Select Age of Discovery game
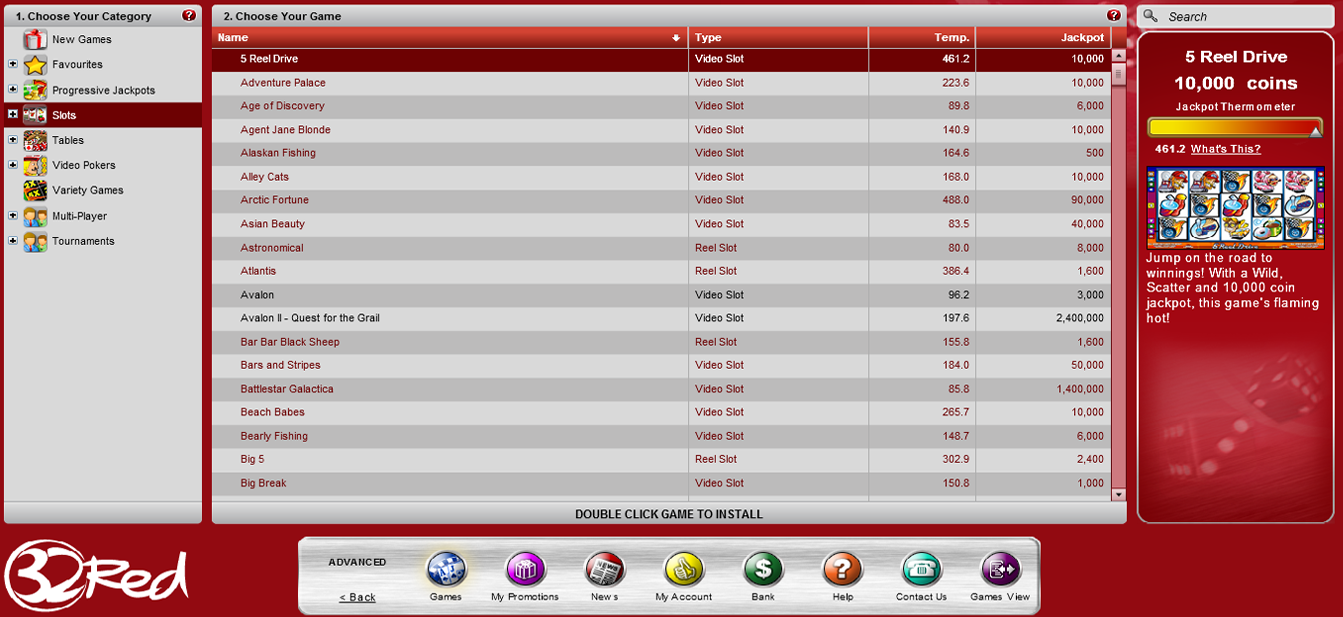Image resolution: width=1343 pixels, height=617 pixels. coord(661,106)
